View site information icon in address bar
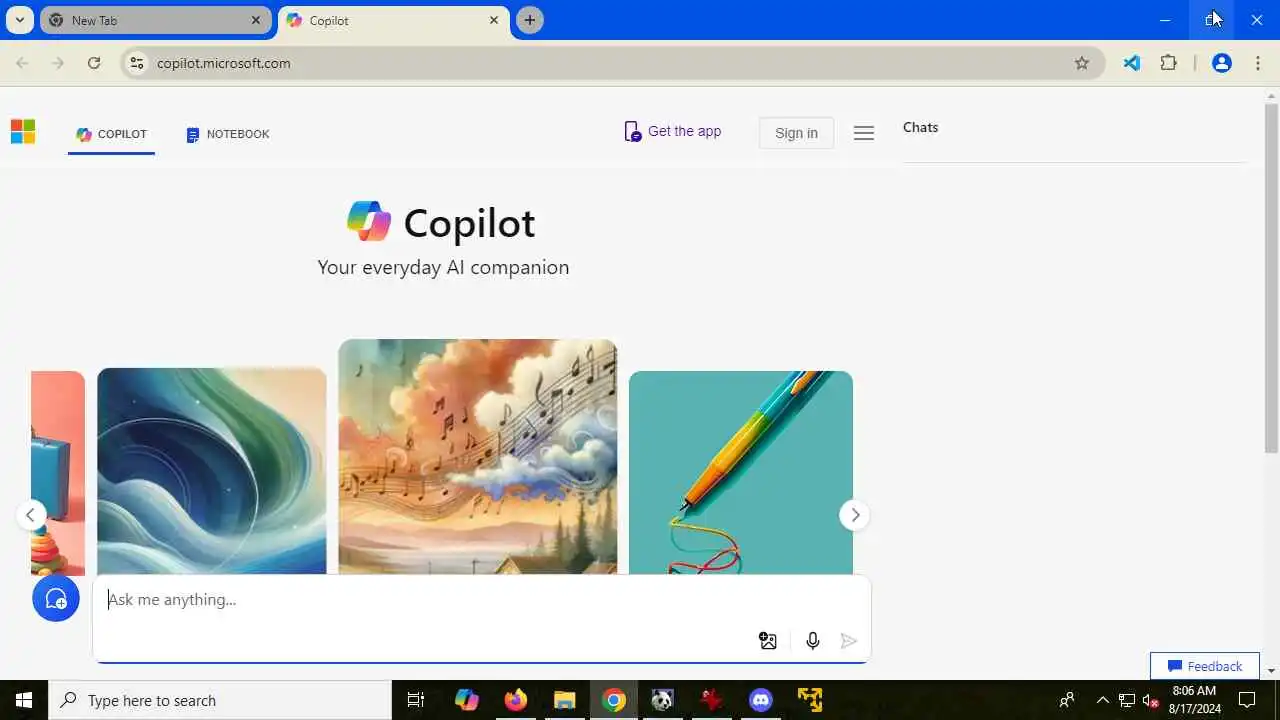Image resolution: width=1280 pixels, height=720 pixels. (137, 63)
